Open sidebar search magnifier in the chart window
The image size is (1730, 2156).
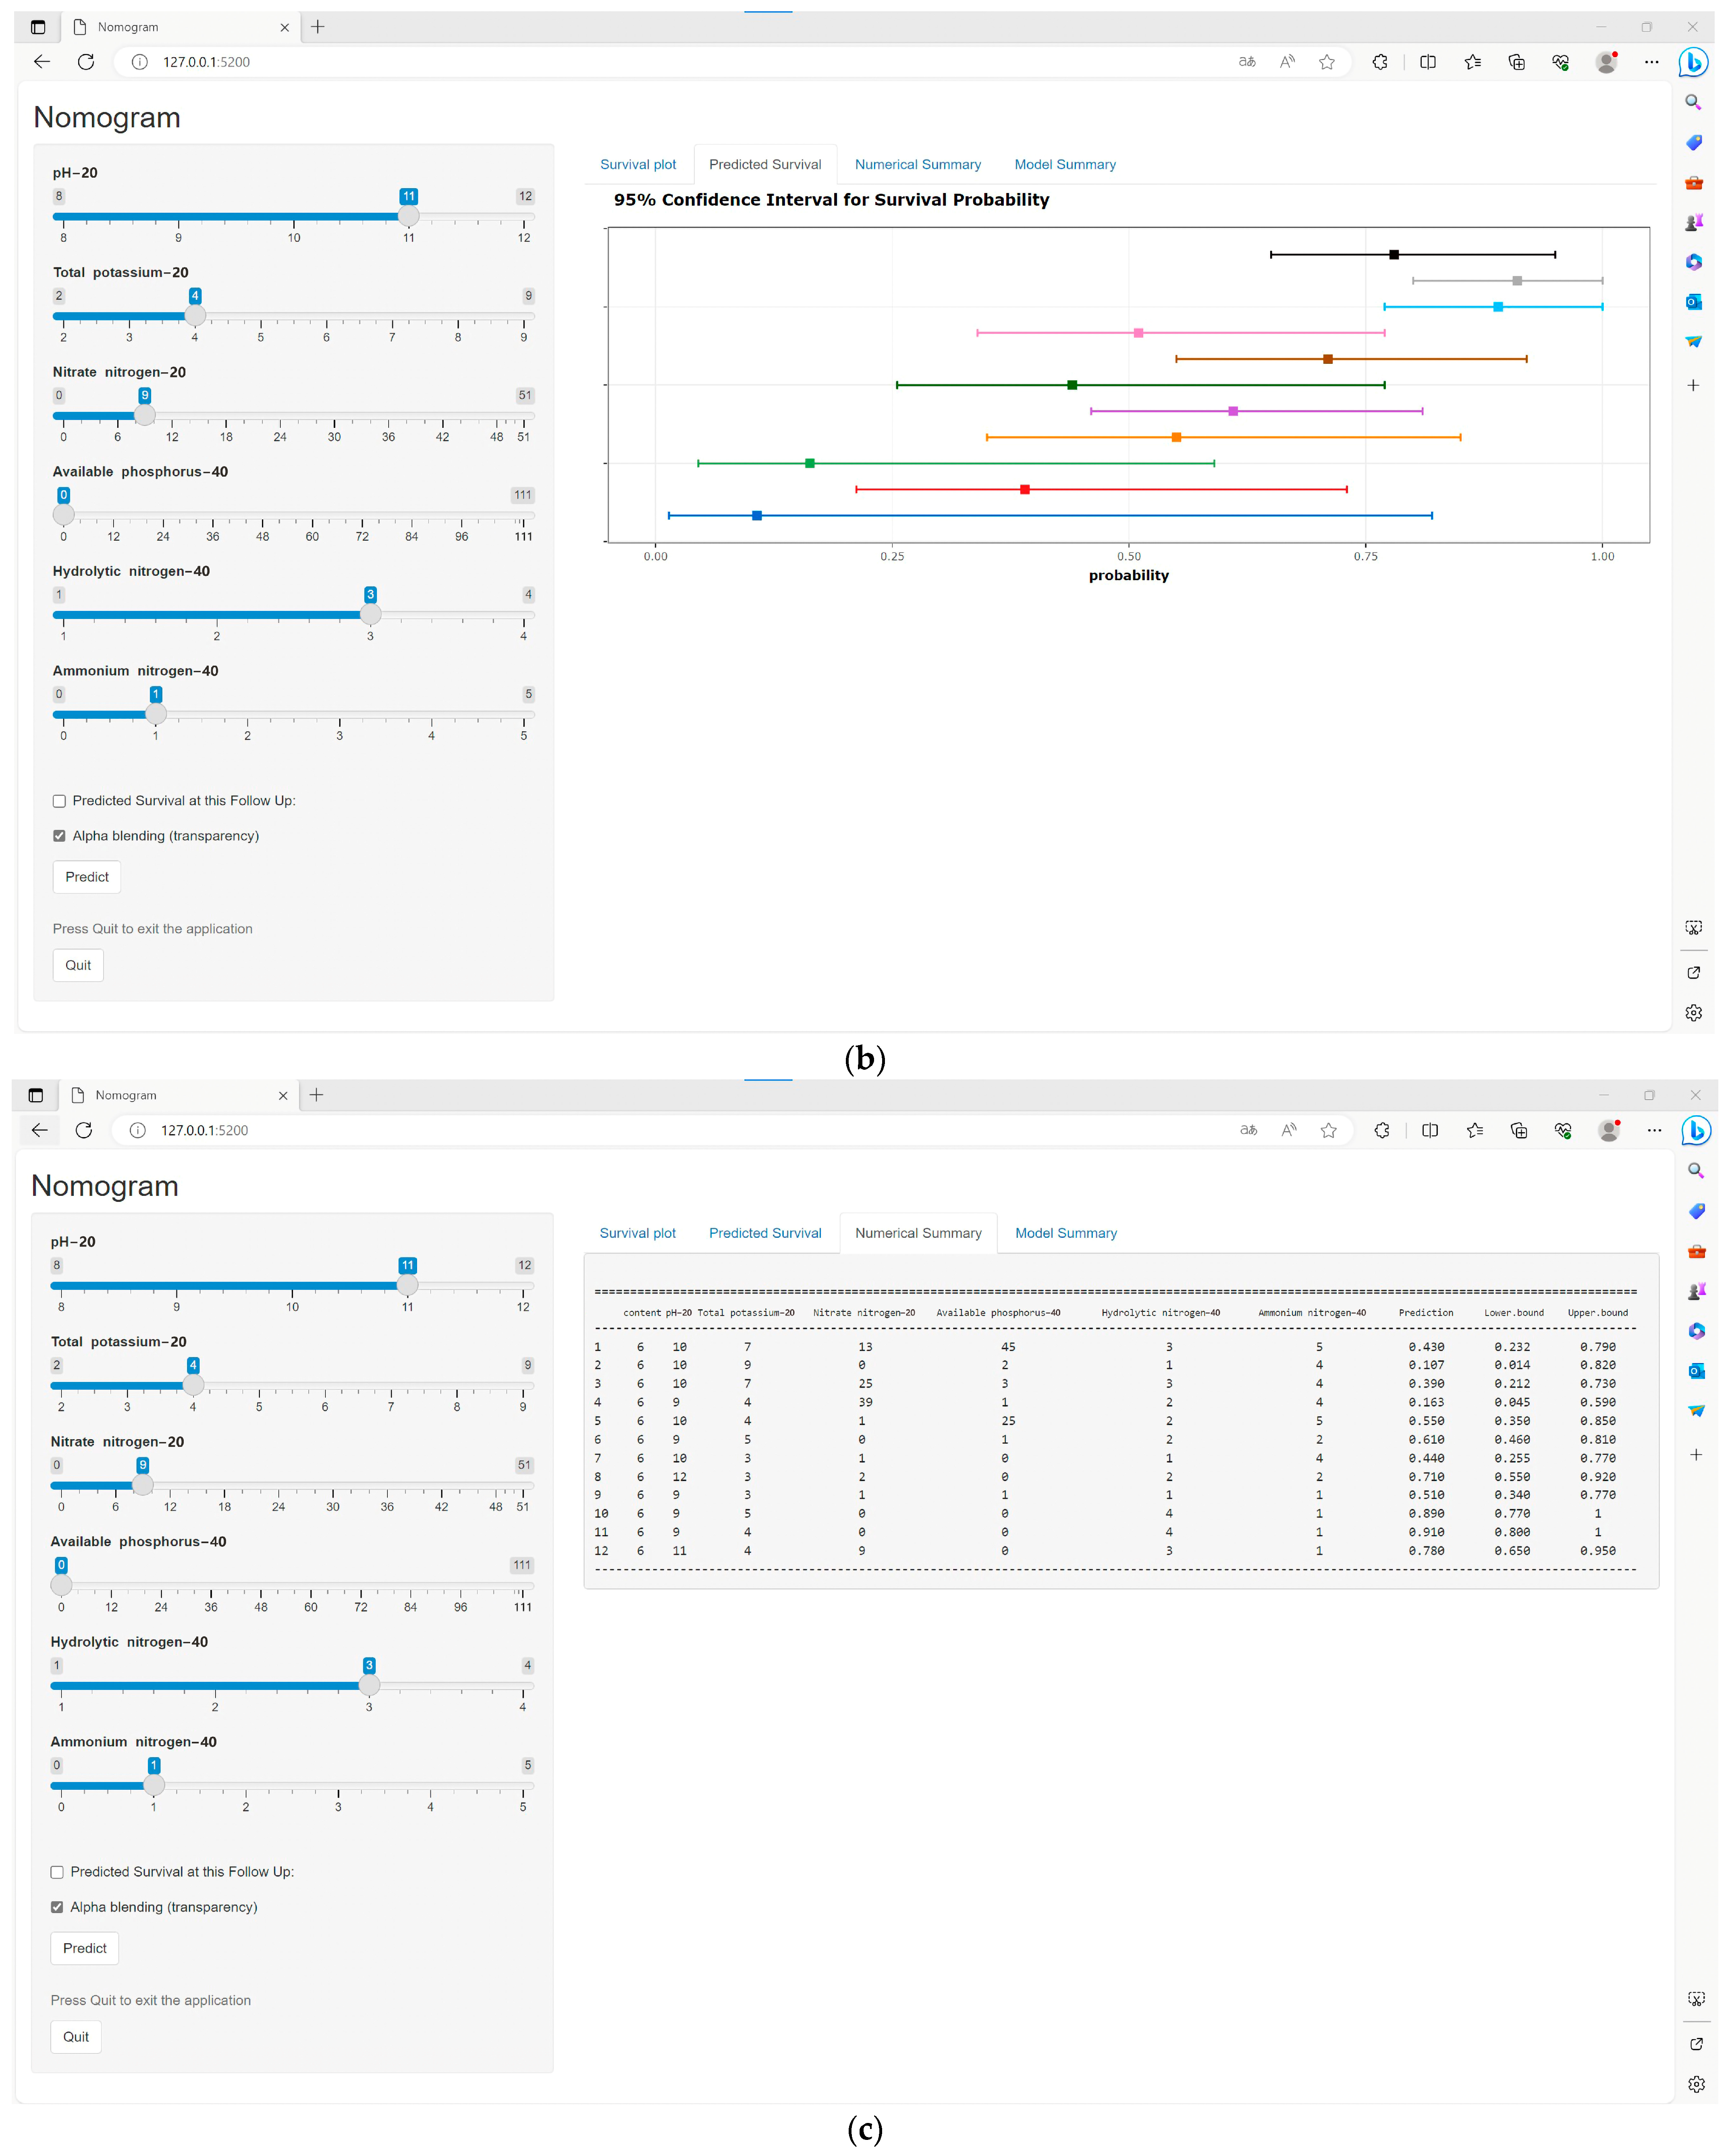tap(1693, 102)
